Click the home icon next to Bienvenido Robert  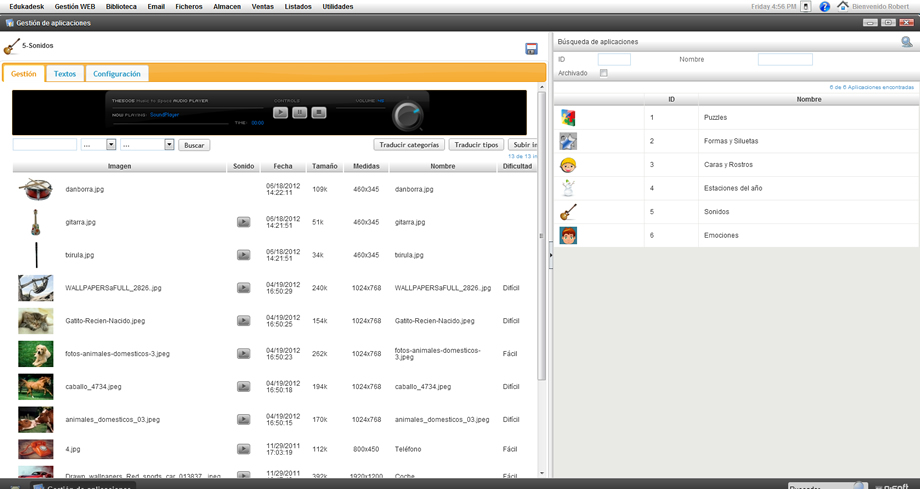[843, 6]
